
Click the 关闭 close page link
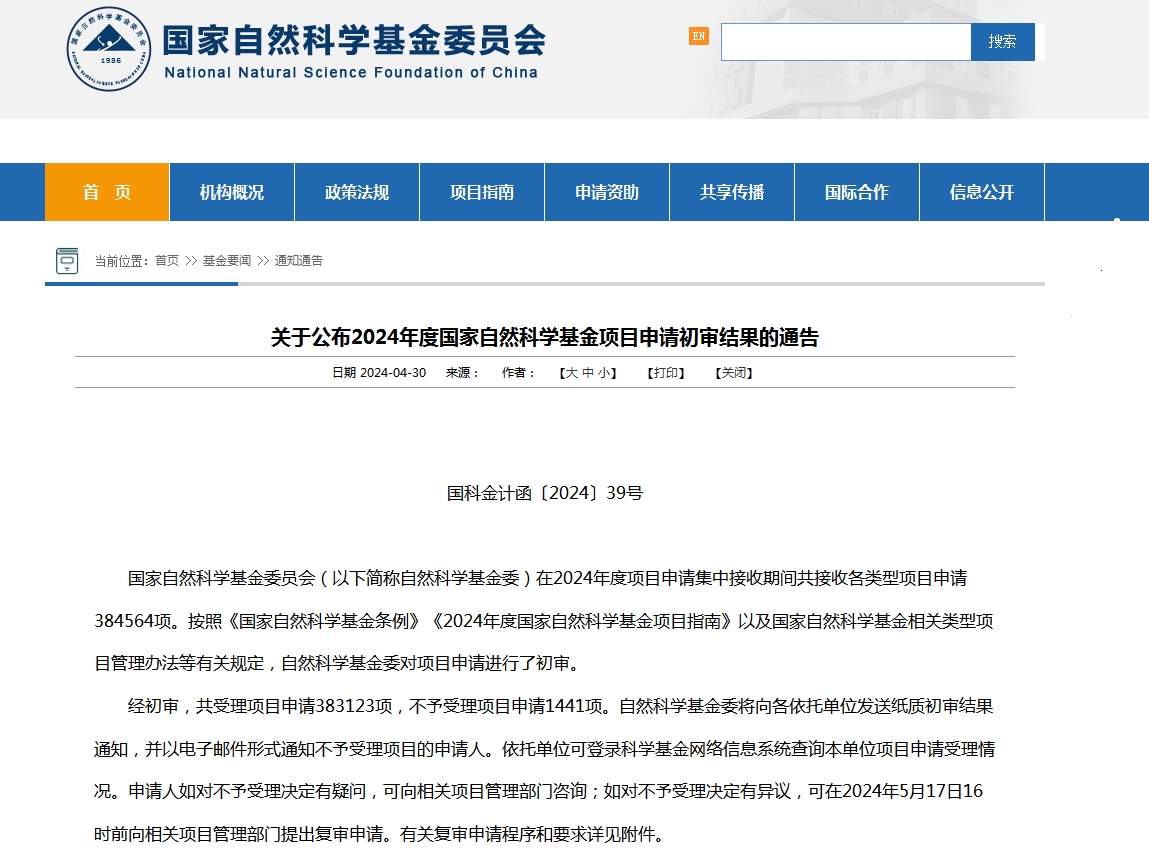pos(734,372)
